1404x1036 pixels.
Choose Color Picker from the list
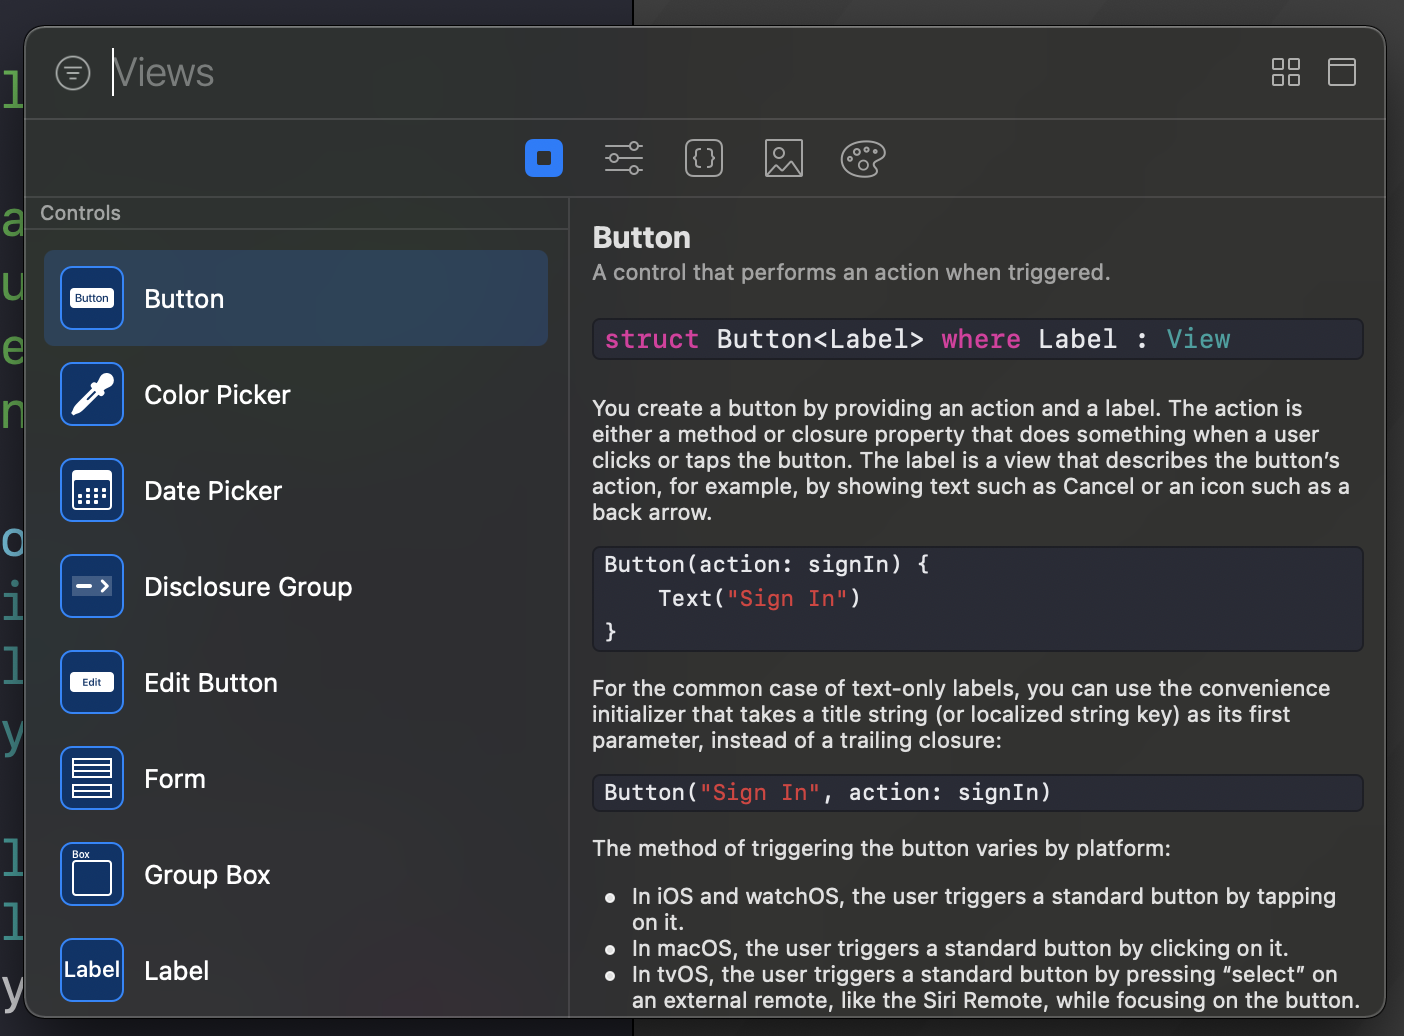[x=296, y=394]
